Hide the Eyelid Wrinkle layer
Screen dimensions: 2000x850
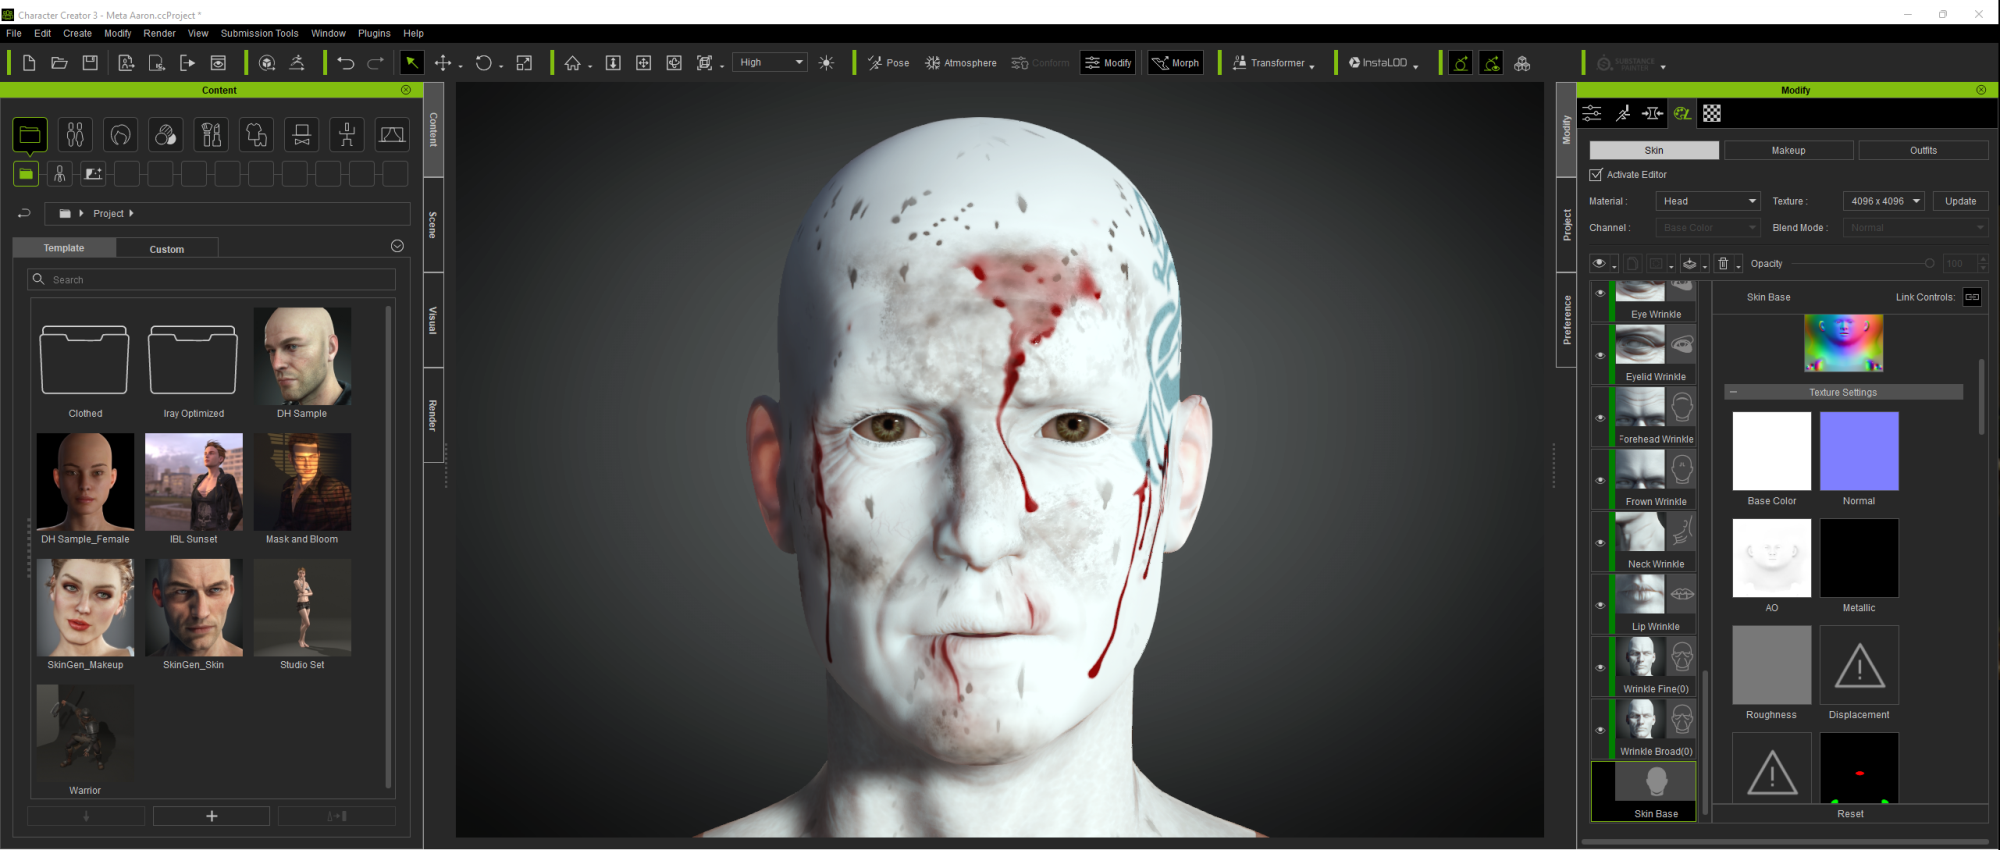pos(1601,355)
